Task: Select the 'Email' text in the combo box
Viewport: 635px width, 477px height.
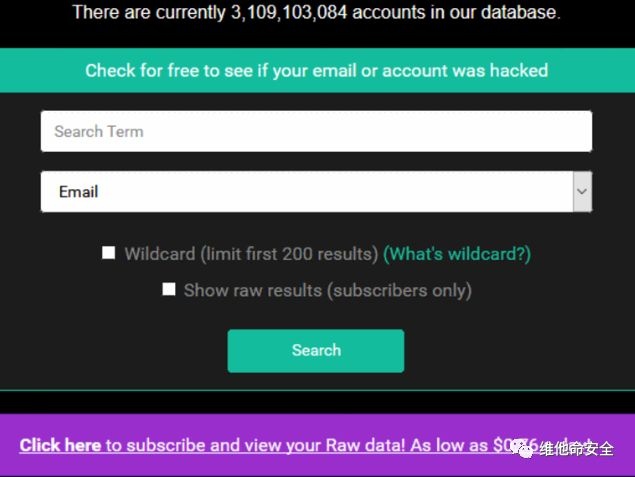Action: tap(78, 191)
